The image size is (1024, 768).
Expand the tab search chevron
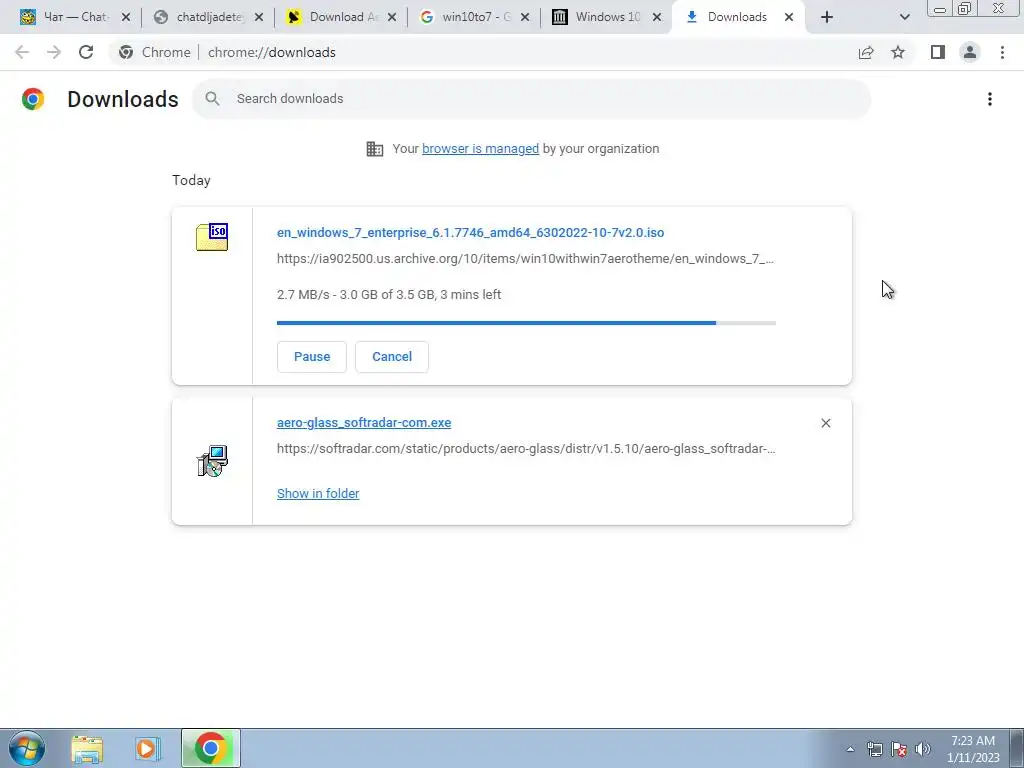pos(904,17)
